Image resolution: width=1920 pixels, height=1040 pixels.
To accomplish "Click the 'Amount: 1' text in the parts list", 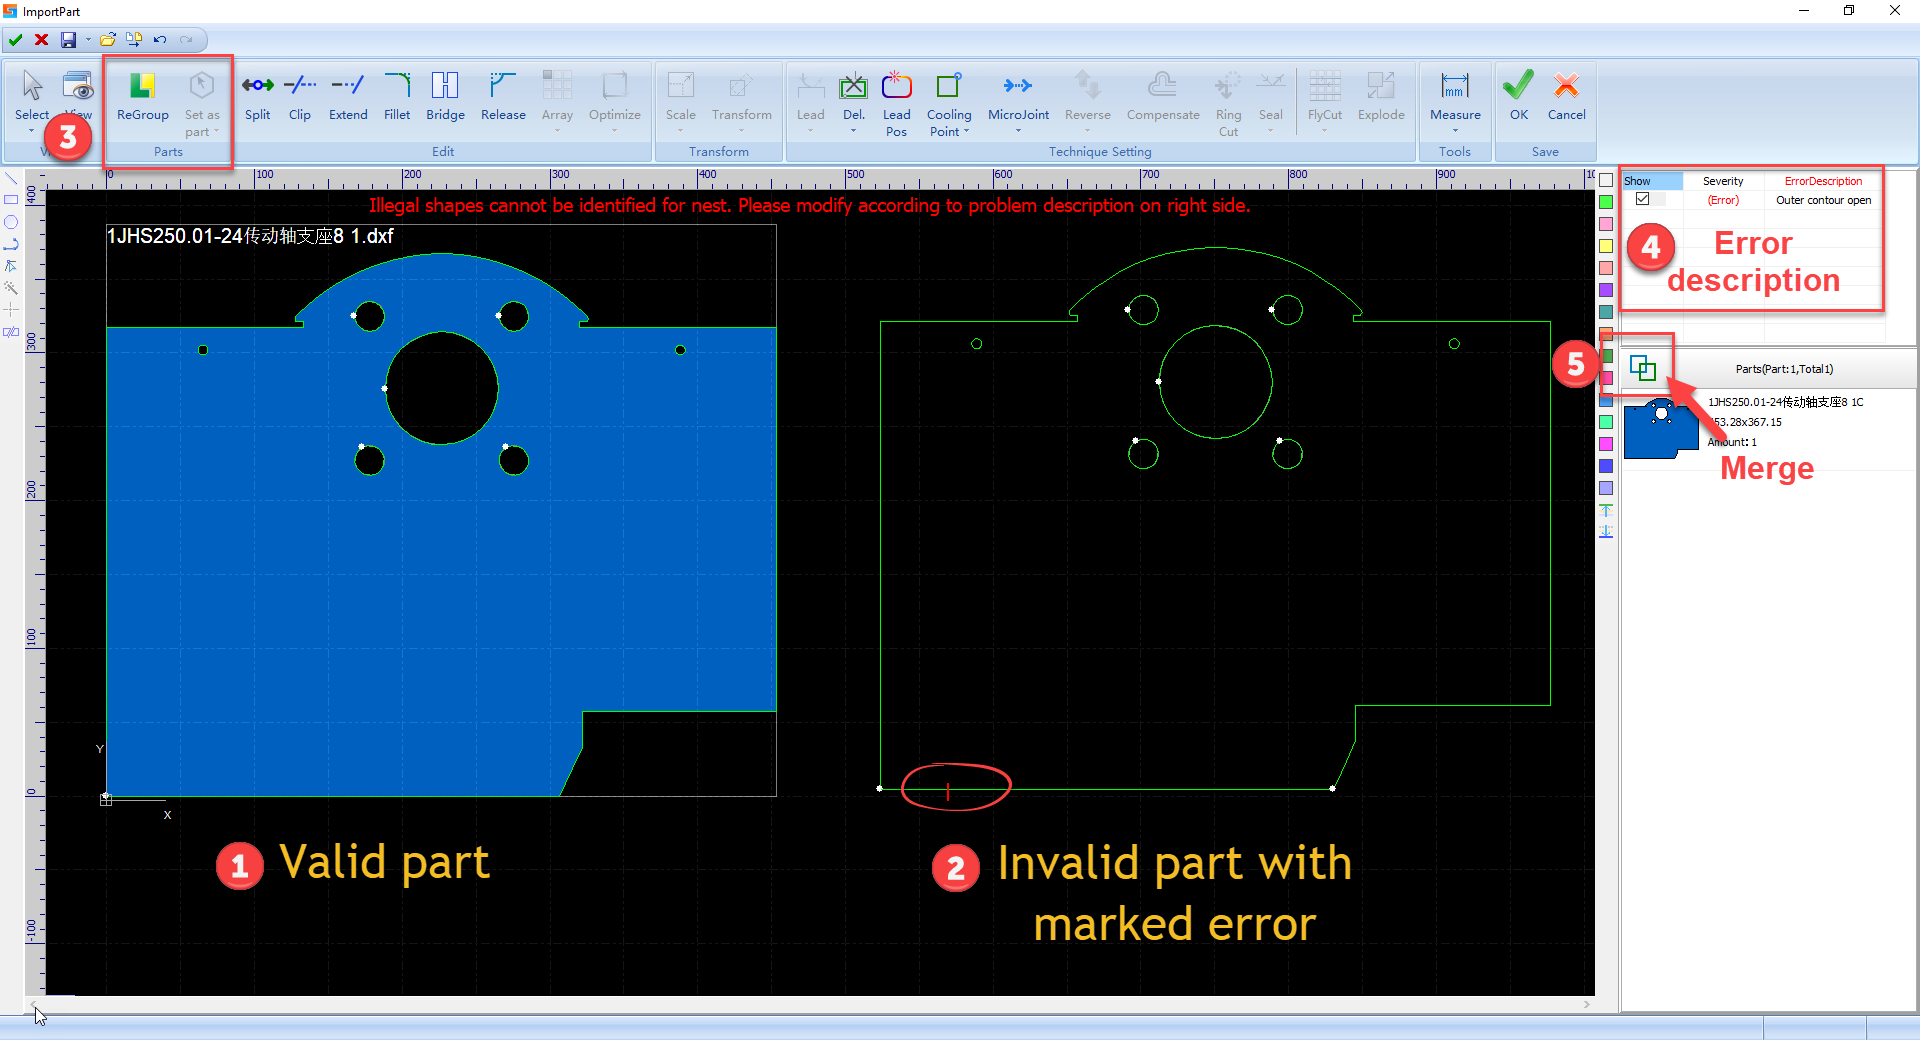I will [x=1732, y=442].
